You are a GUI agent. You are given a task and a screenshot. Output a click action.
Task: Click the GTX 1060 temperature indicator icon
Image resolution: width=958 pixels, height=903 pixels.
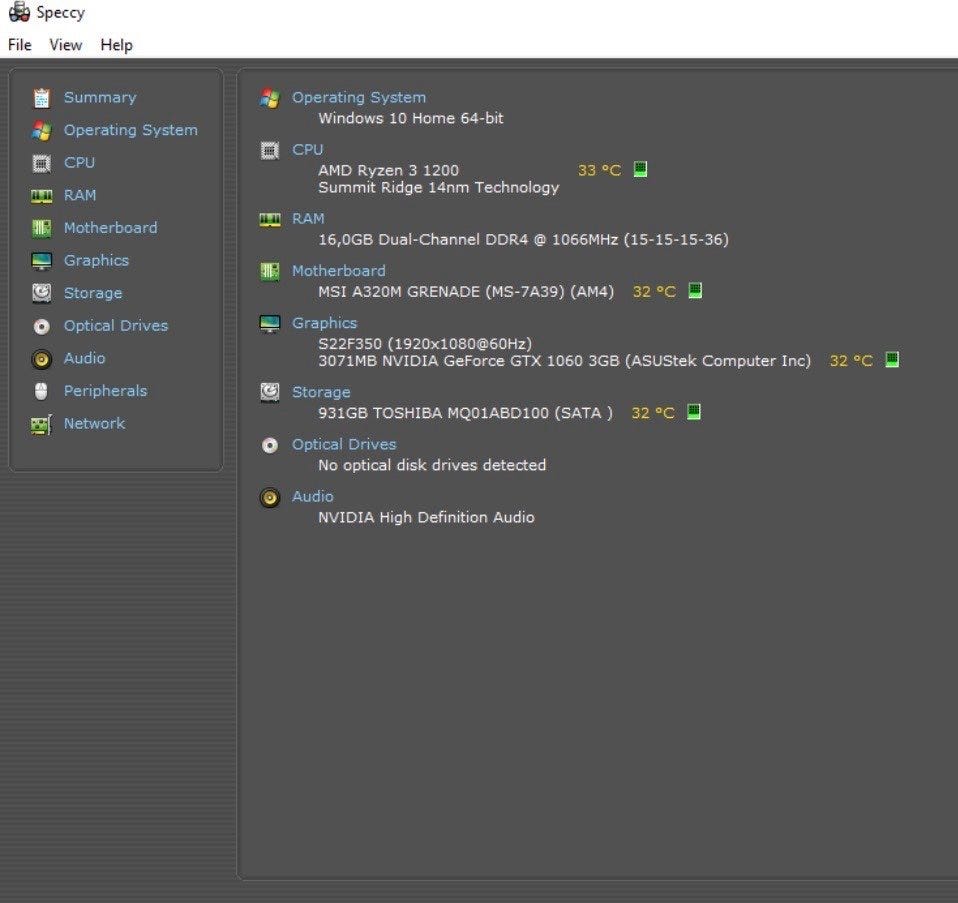(892, 359)
